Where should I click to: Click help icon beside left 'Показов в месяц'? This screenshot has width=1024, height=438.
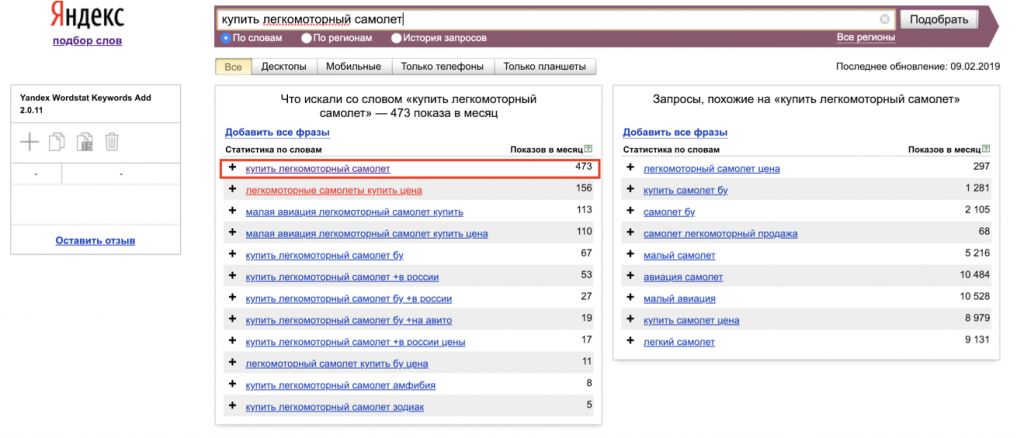tap(588, 149)
